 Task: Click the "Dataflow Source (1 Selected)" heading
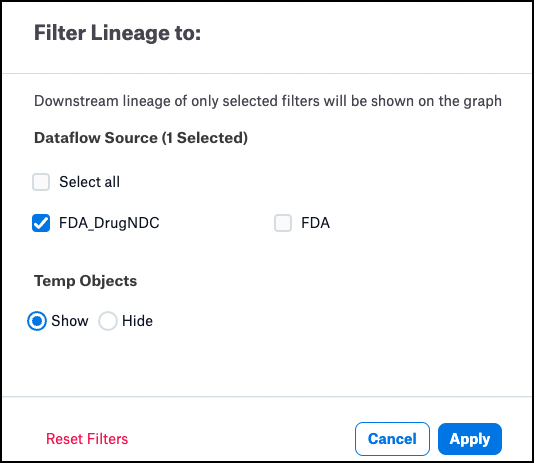[x=141, y=138]
